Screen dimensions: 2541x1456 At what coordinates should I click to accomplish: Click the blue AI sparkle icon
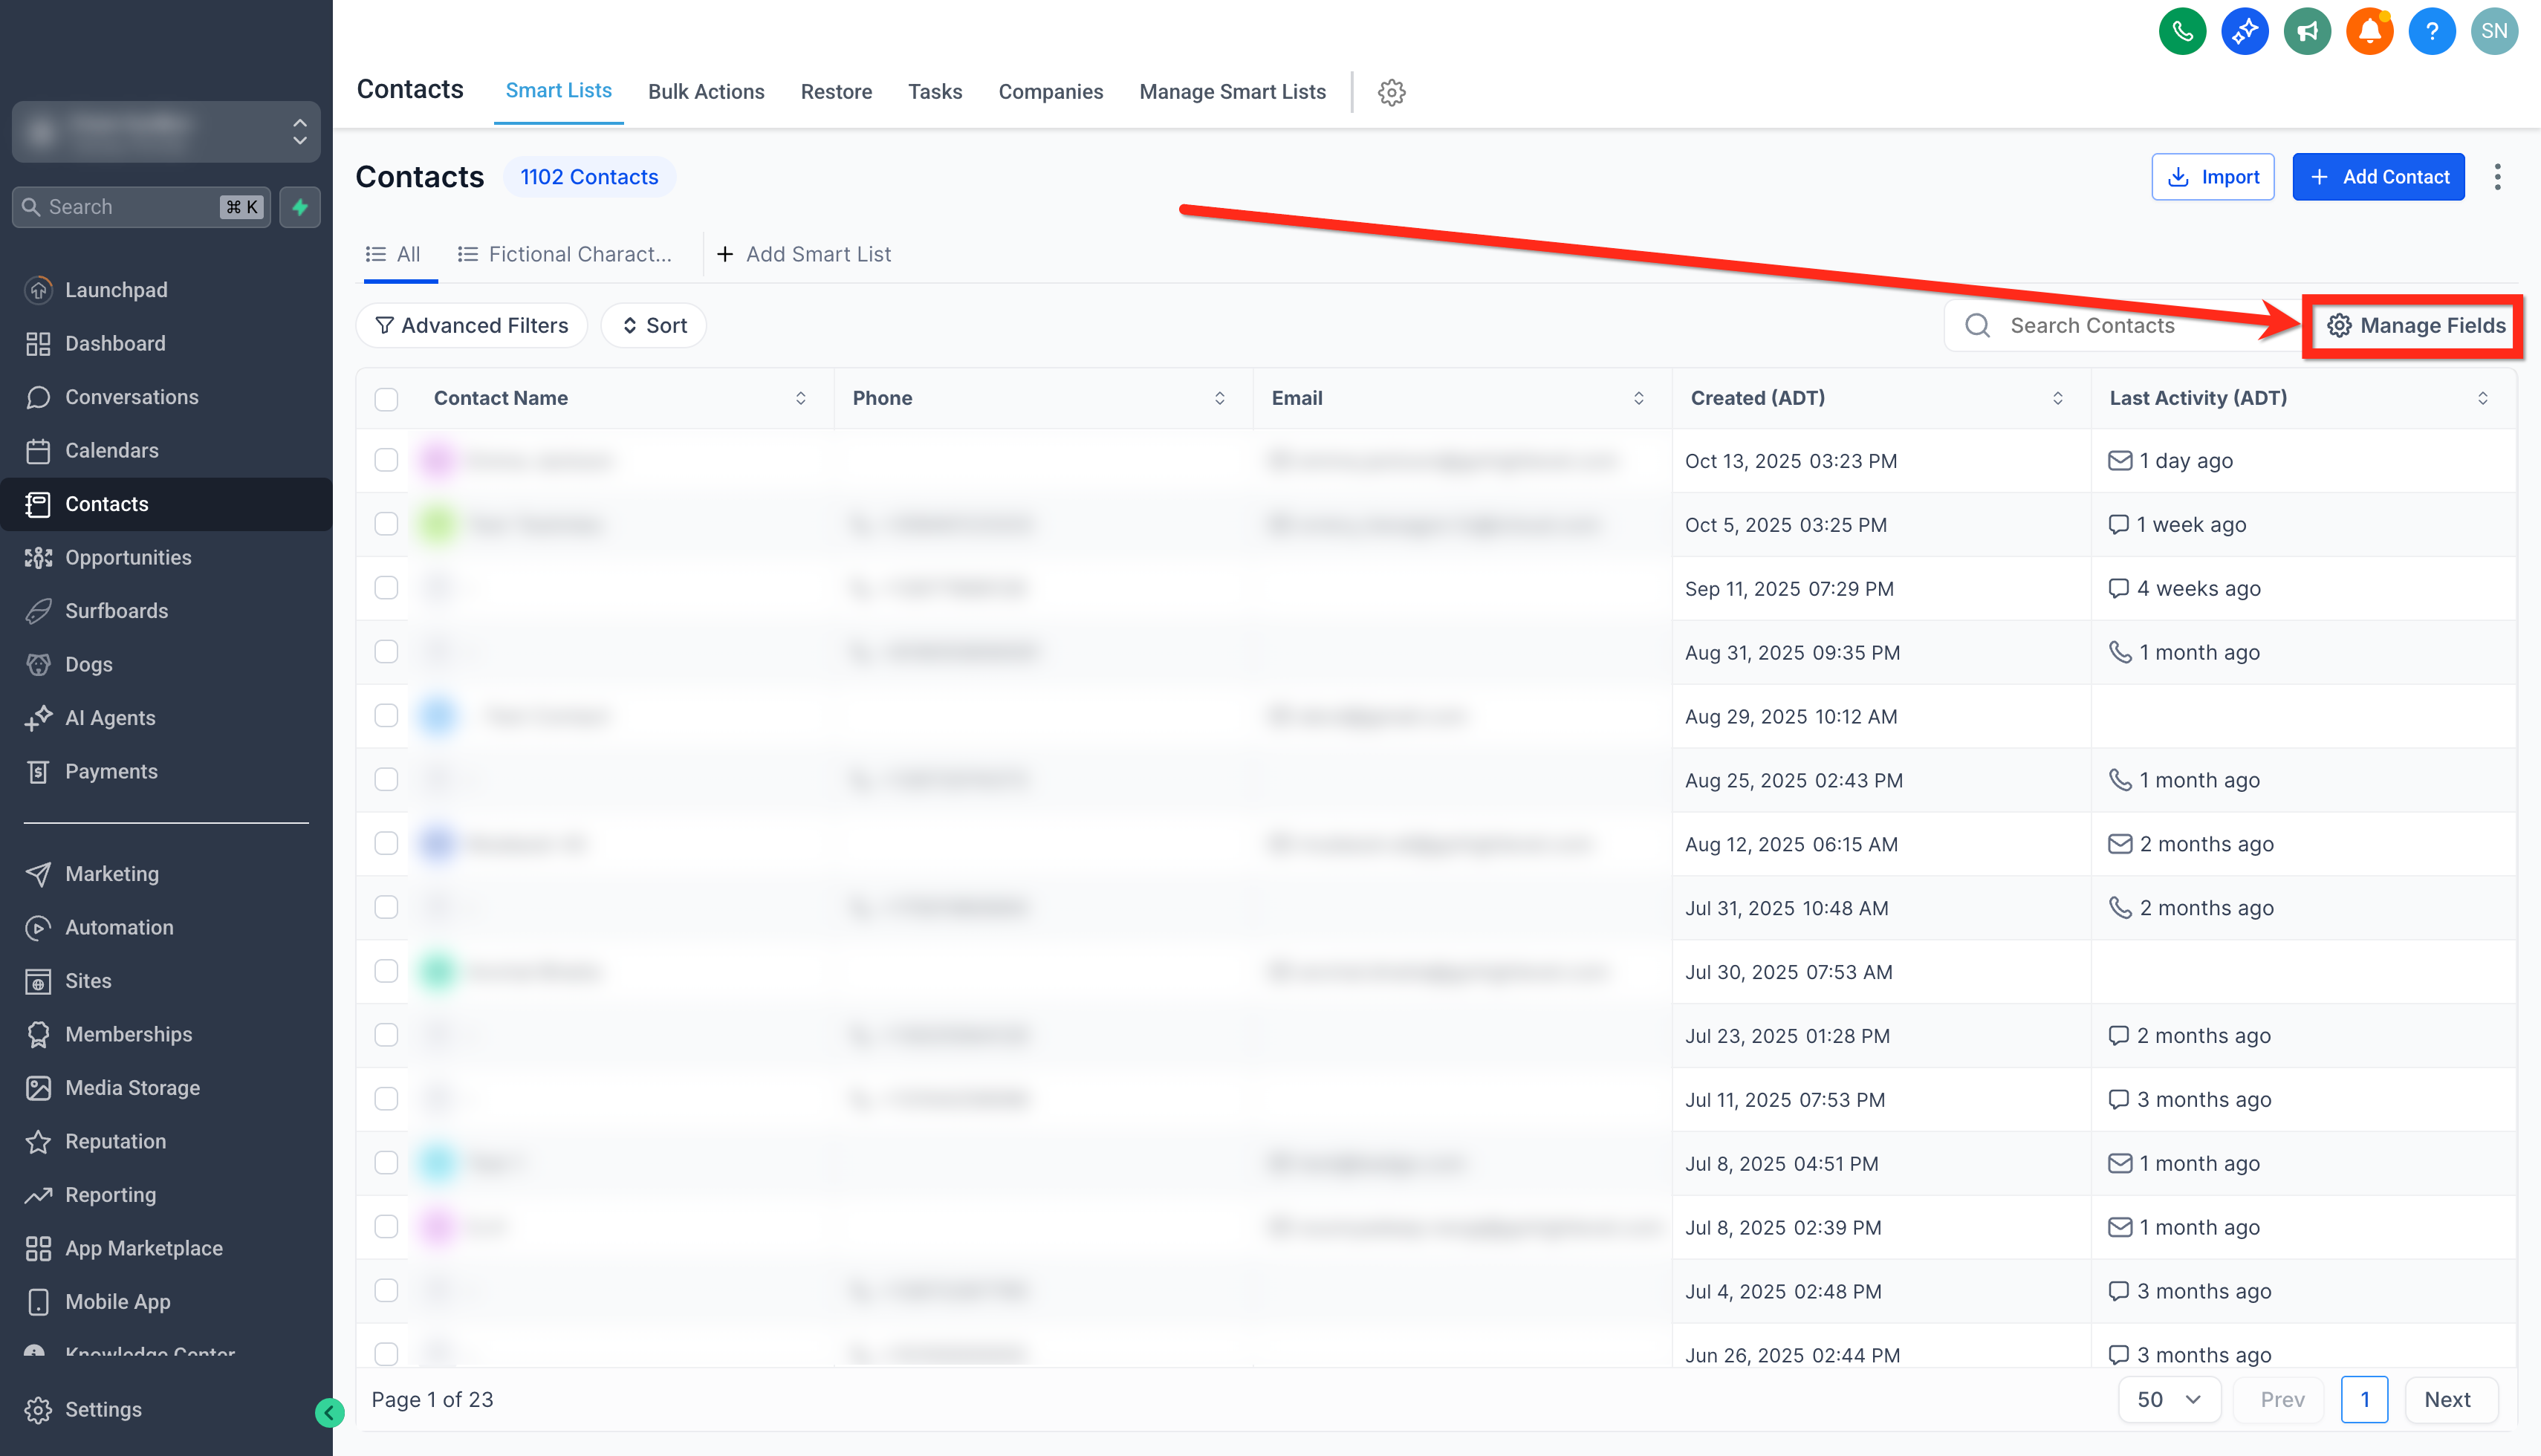[2244, 32]
